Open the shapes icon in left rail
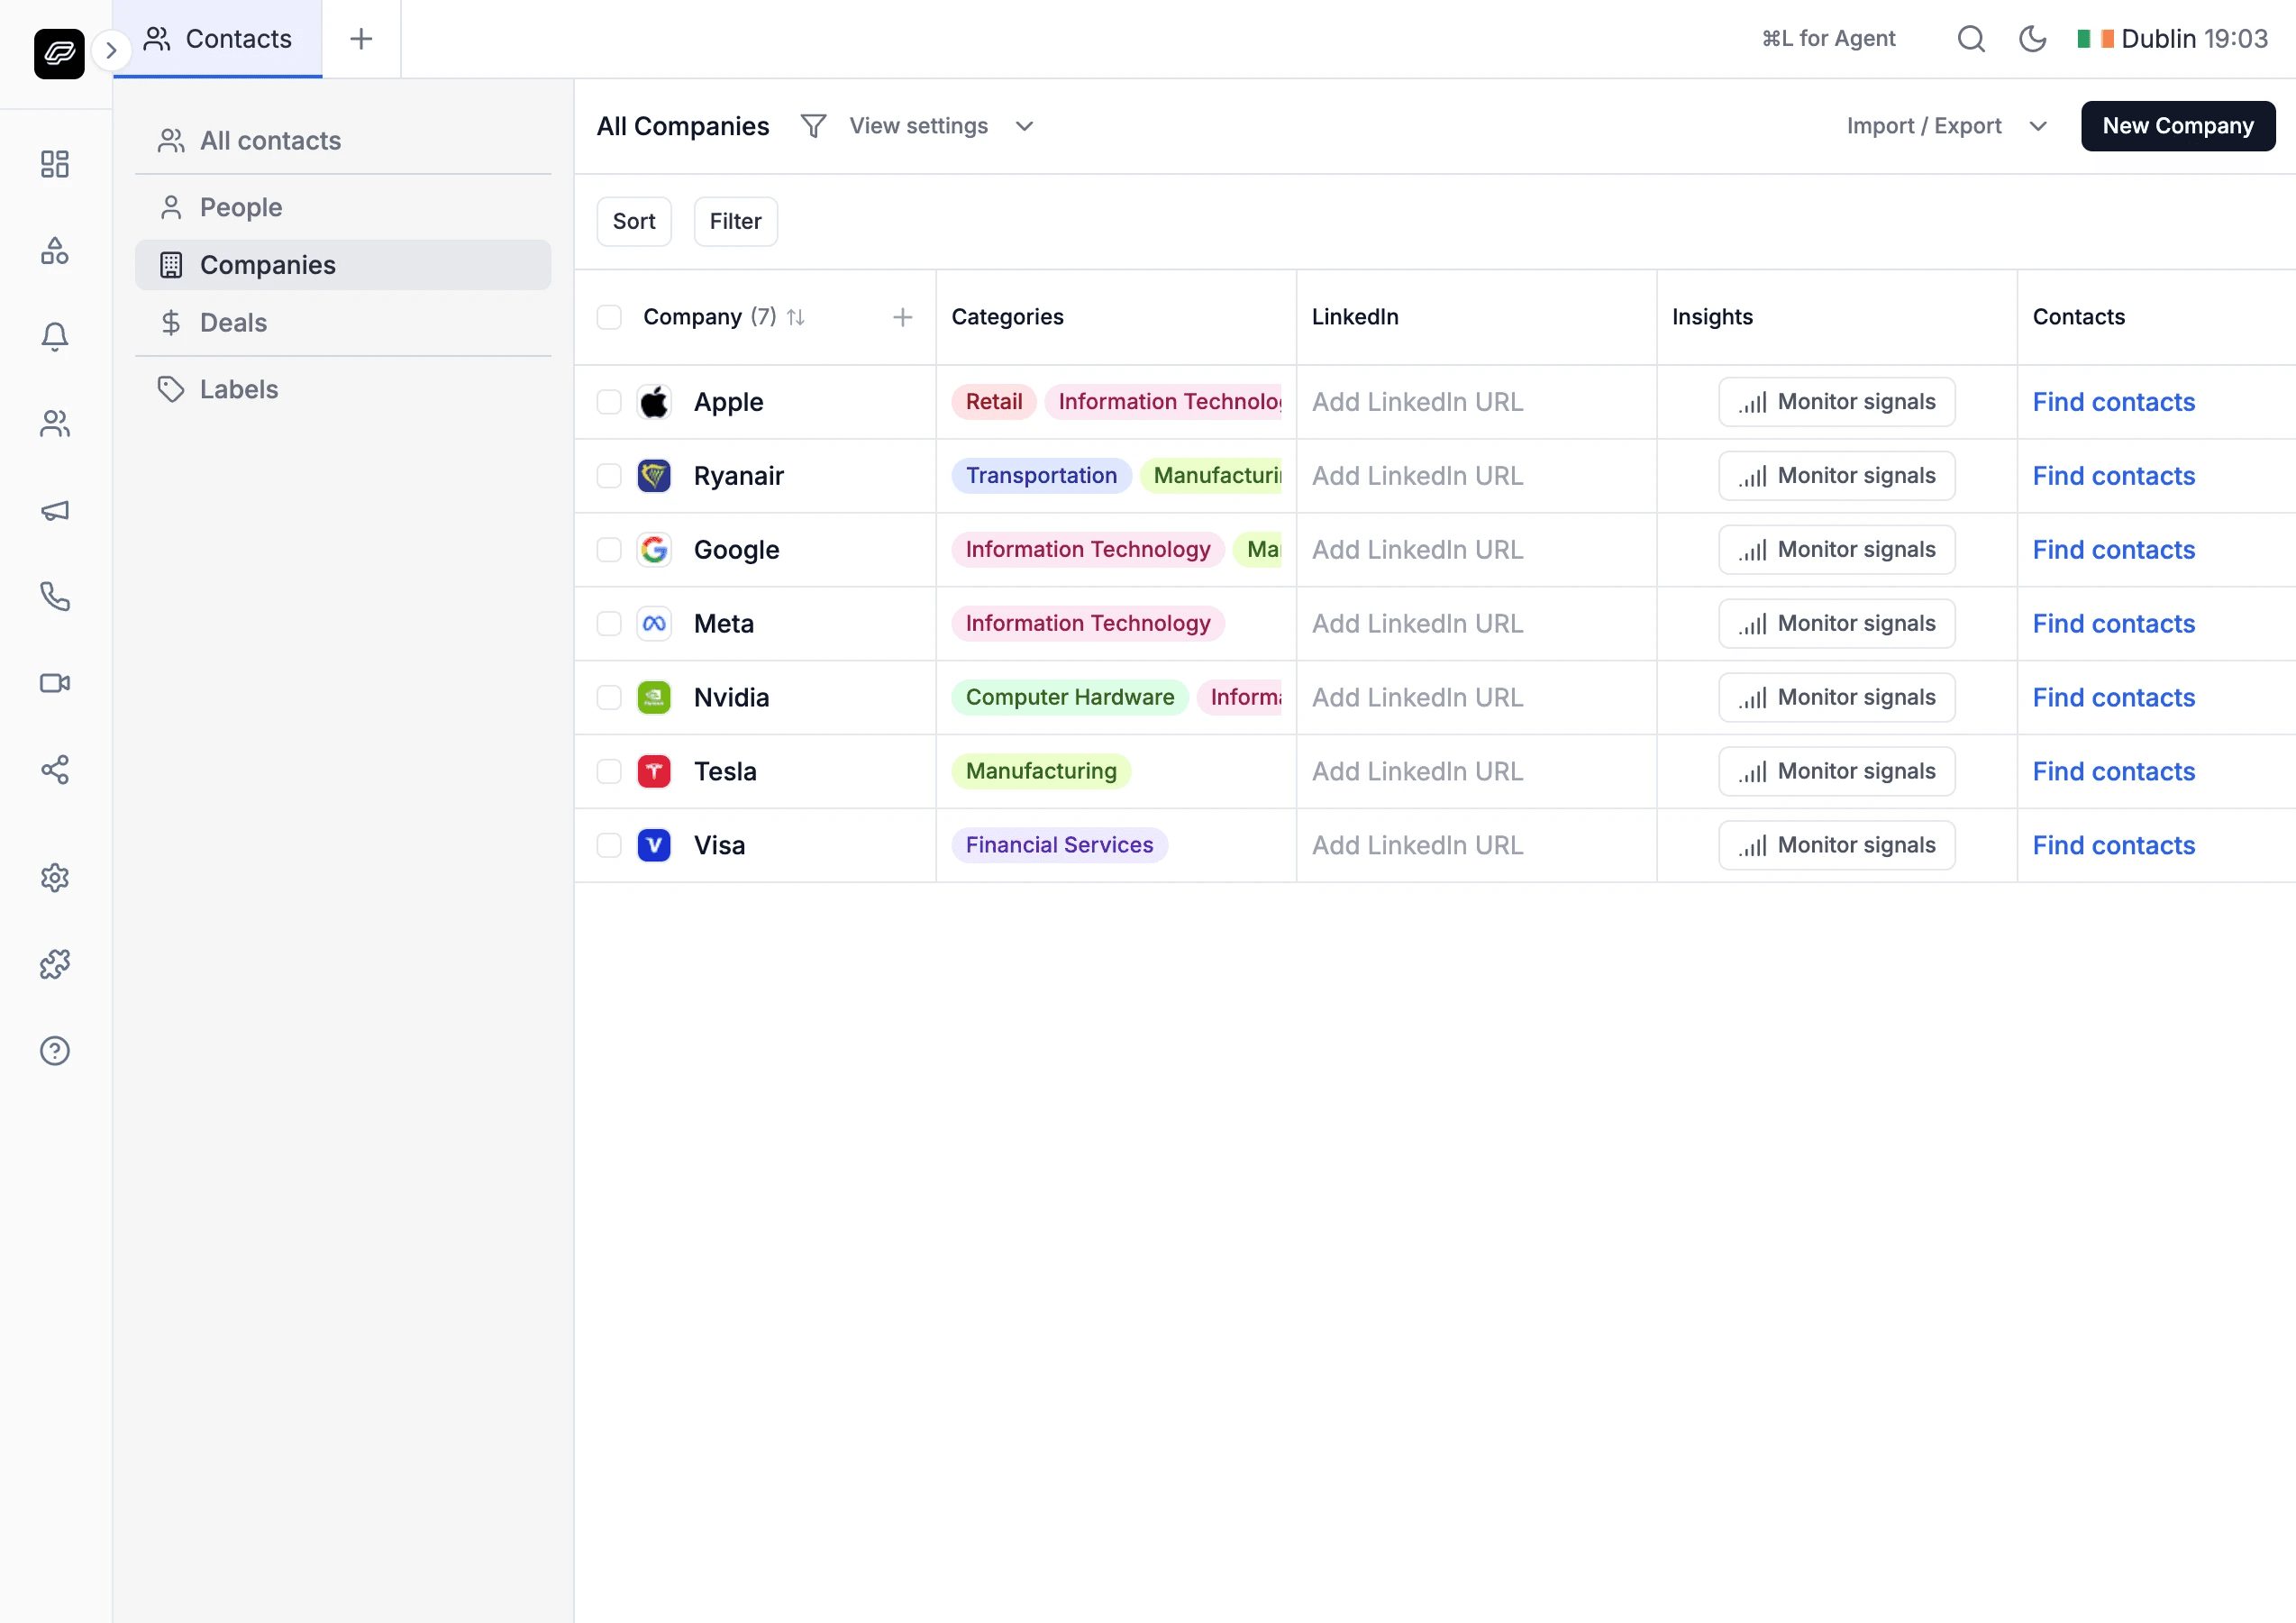 coord(55,251)
